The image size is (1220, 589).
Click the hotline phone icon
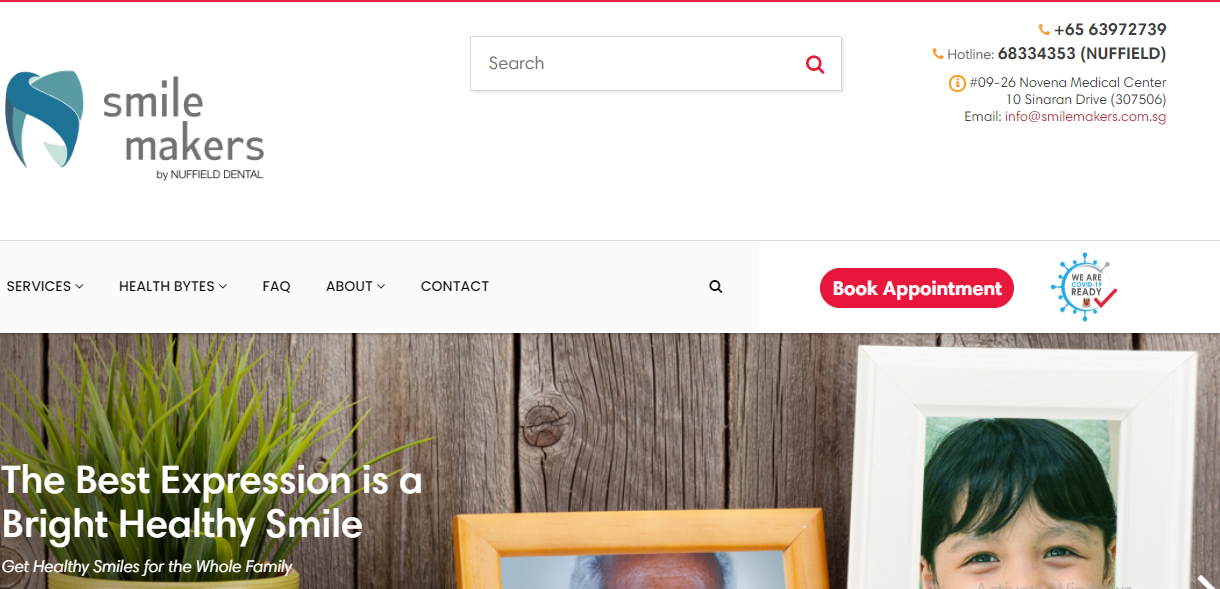click(x=938, y=54)
